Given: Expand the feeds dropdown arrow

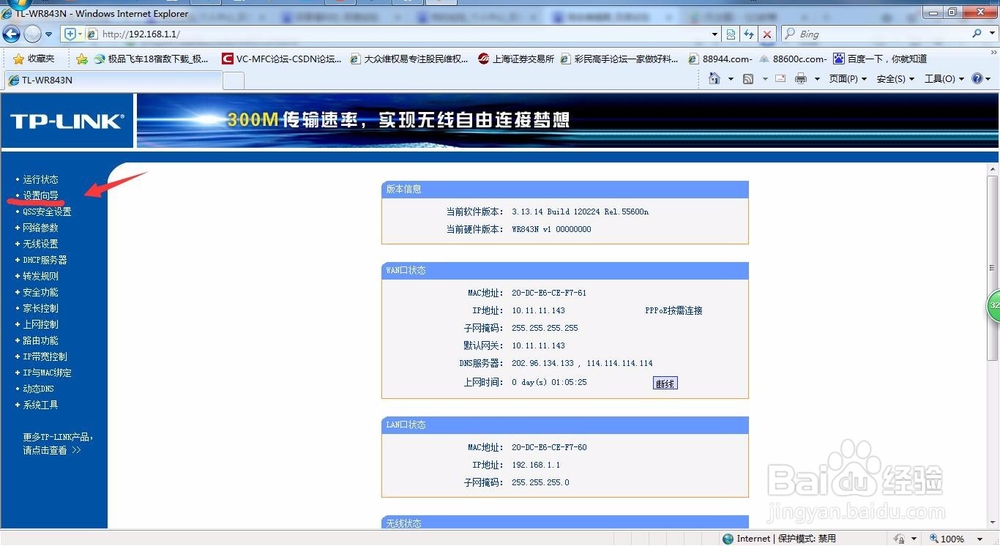Looking at the screenshot, I should (x=765, y=79).
